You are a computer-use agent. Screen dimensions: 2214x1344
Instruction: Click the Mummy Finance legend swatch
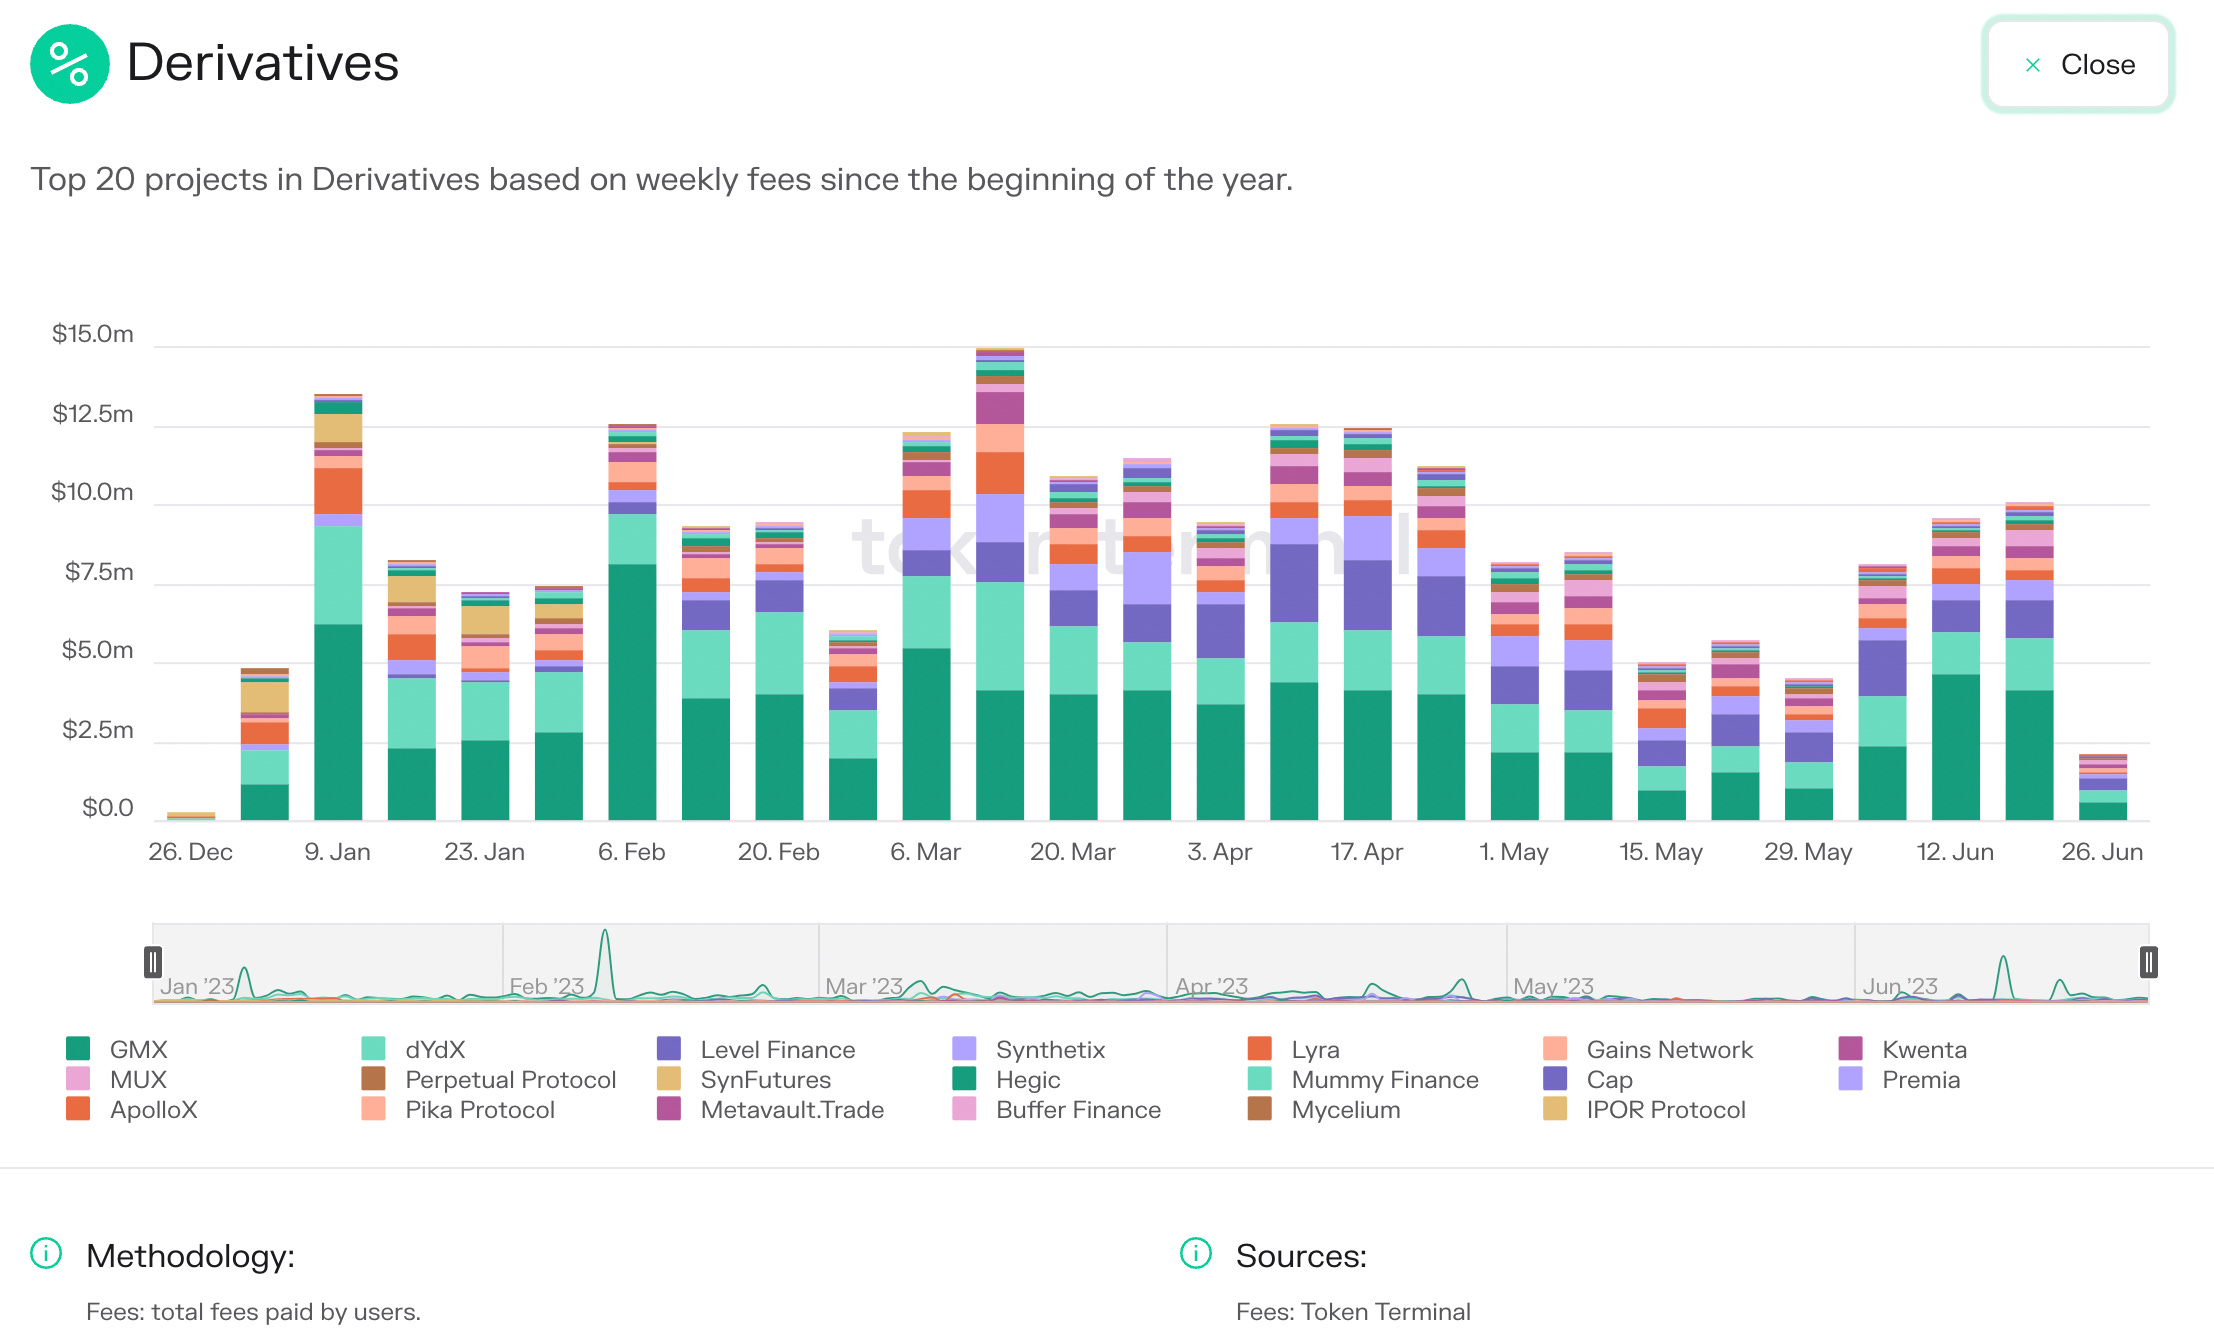pyautogui.click(x=1259, y=1079)
